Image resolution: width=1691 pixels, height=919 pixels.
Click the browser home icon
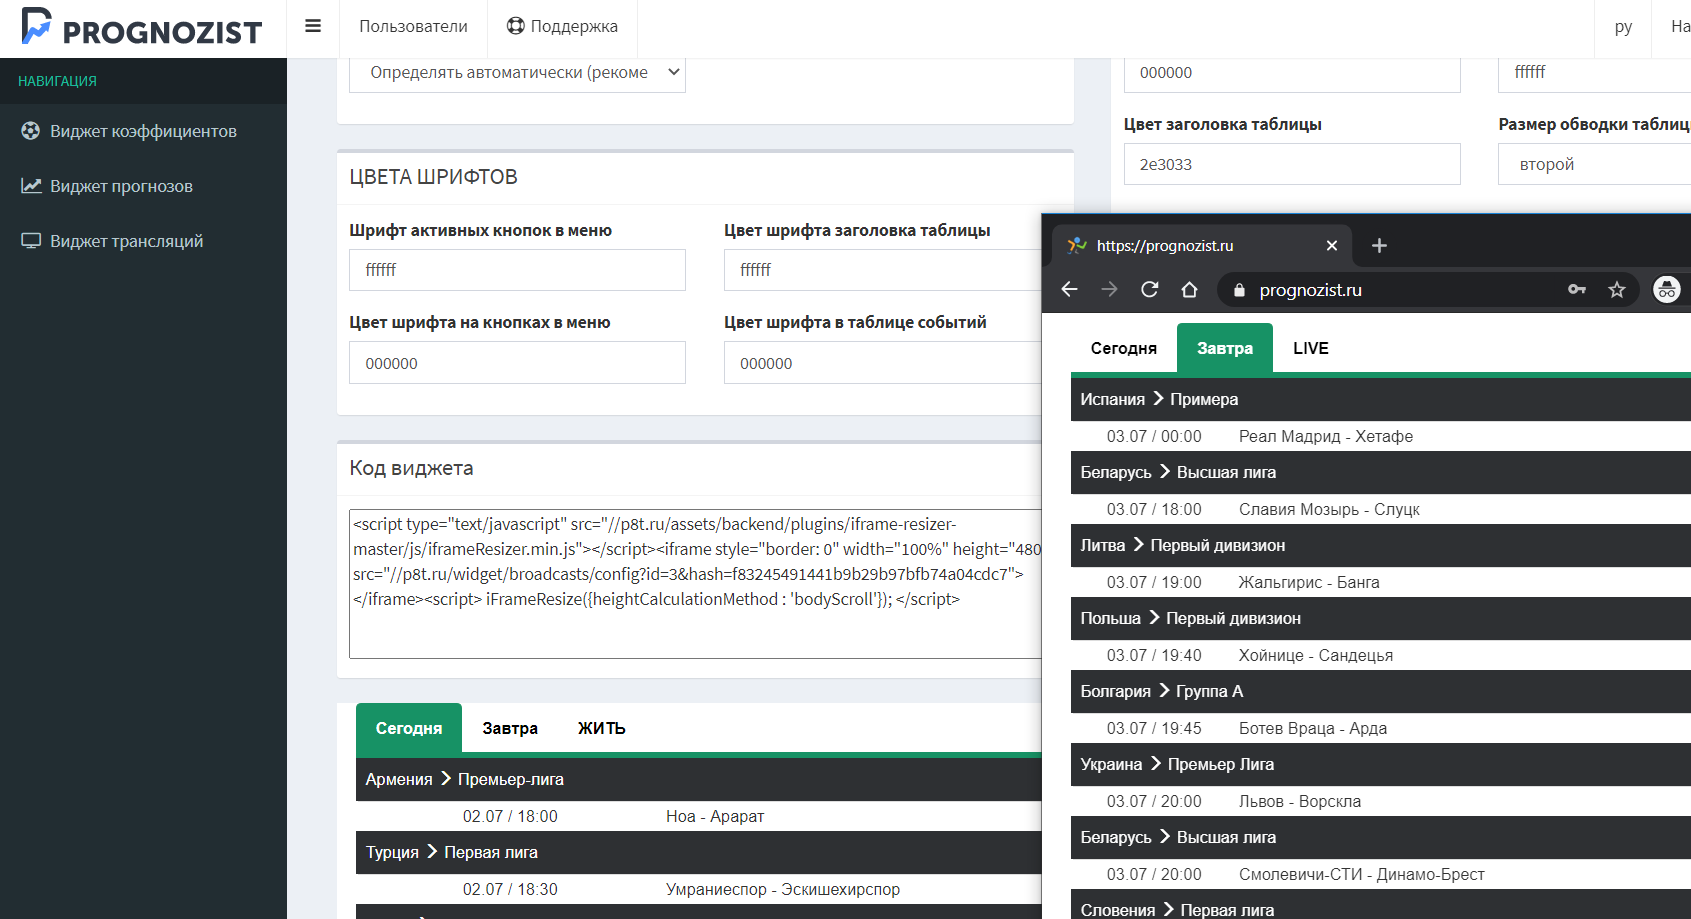(x=1189, y=289)
